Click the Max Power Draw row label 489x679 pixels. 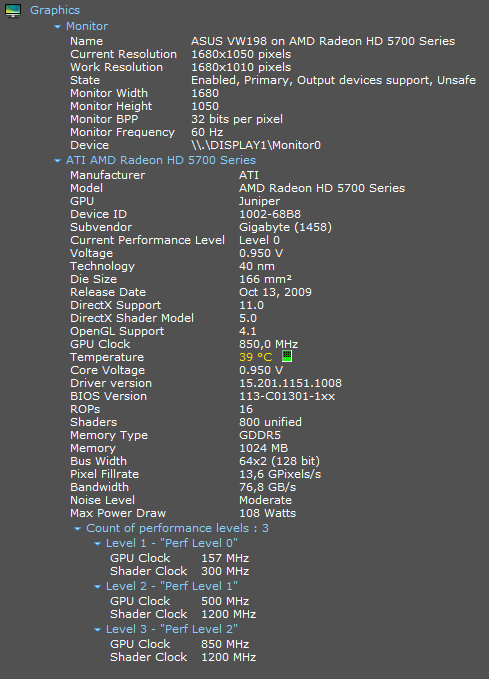(118, 513)
